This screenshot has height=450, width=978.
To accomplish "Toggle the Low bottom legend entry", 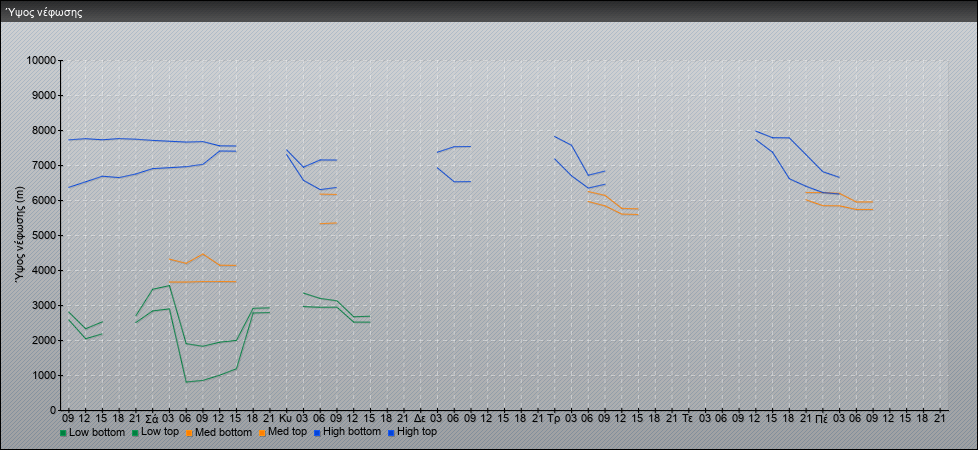I will (x=92, y=432).
